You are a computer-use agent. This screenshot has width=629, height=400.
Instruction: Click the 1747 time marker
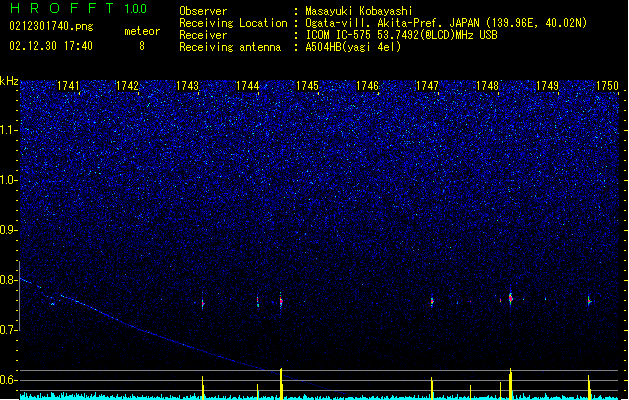(x=427, y=86)
